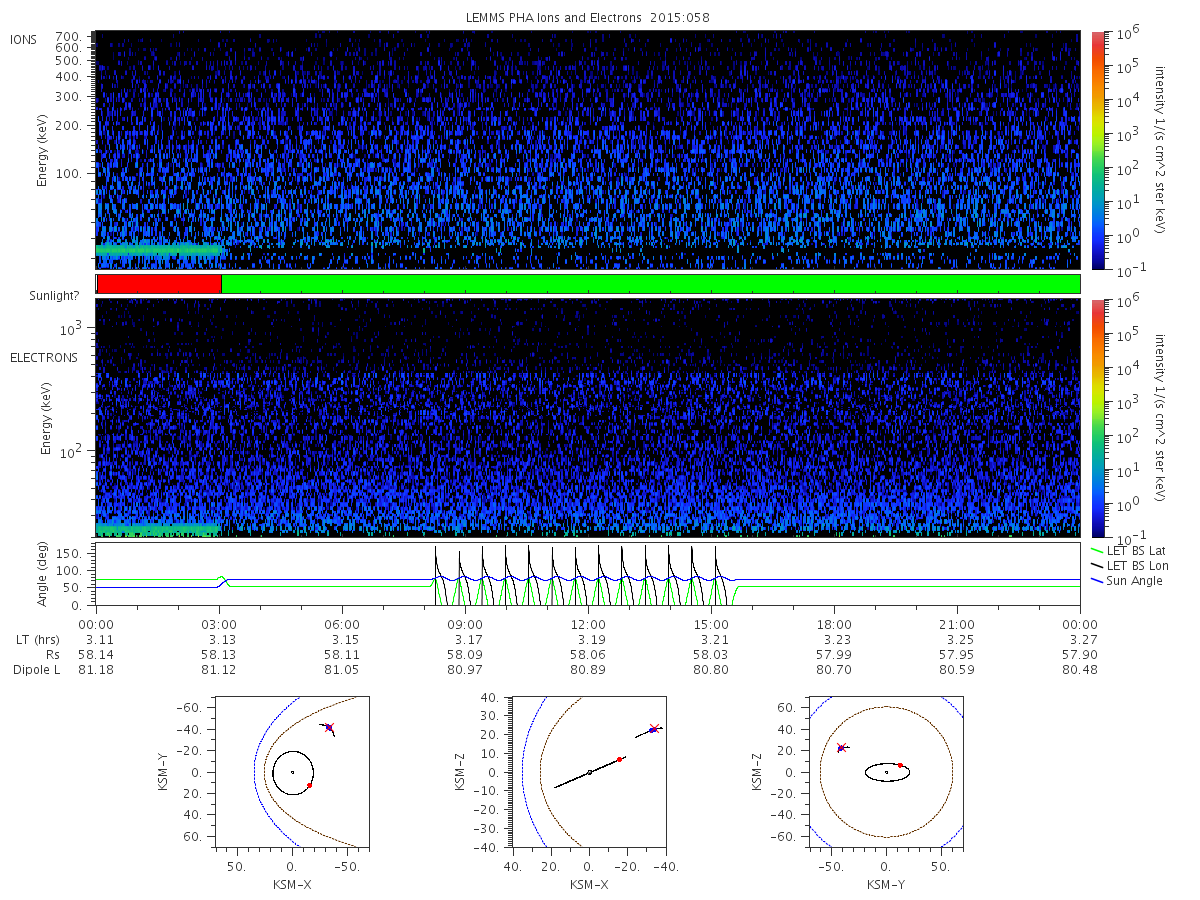Click the red X marker in the KSM-X/KSM-Y orbit plot
The height and width of the screenshot is (900, 1200).
tap(329, 727)
